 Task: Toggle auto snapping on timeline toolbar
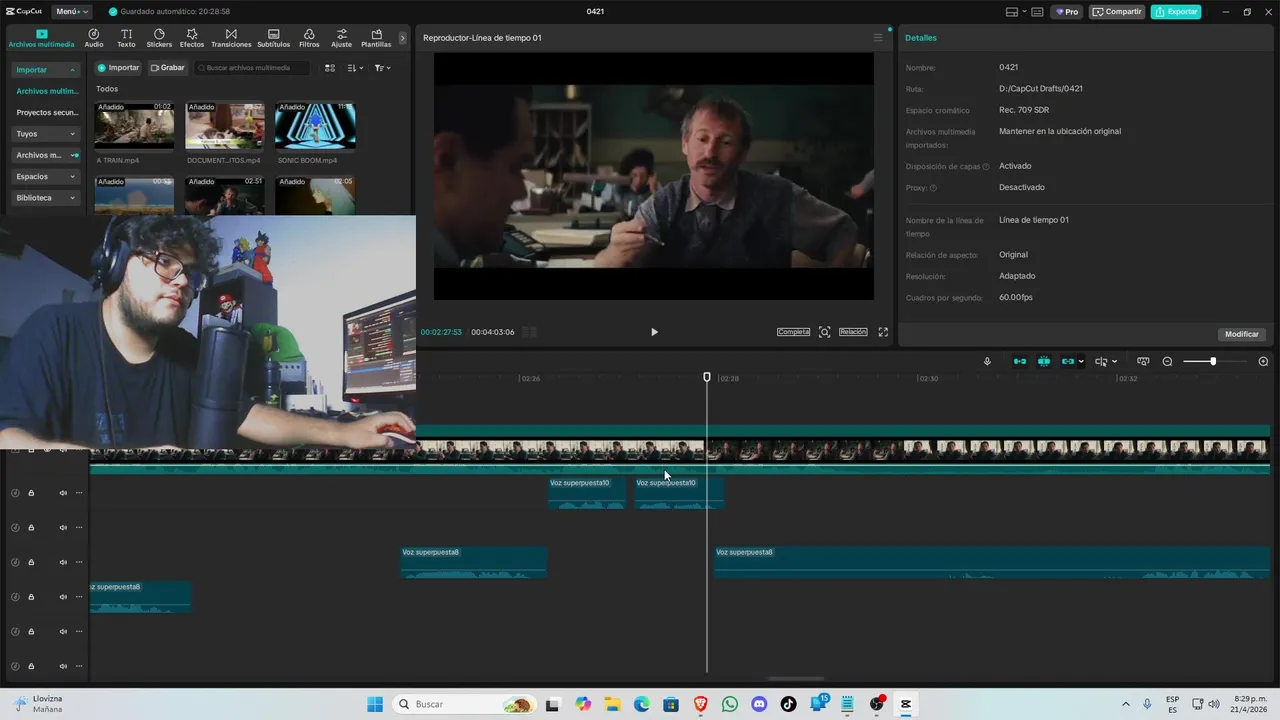coord(1044,361)
